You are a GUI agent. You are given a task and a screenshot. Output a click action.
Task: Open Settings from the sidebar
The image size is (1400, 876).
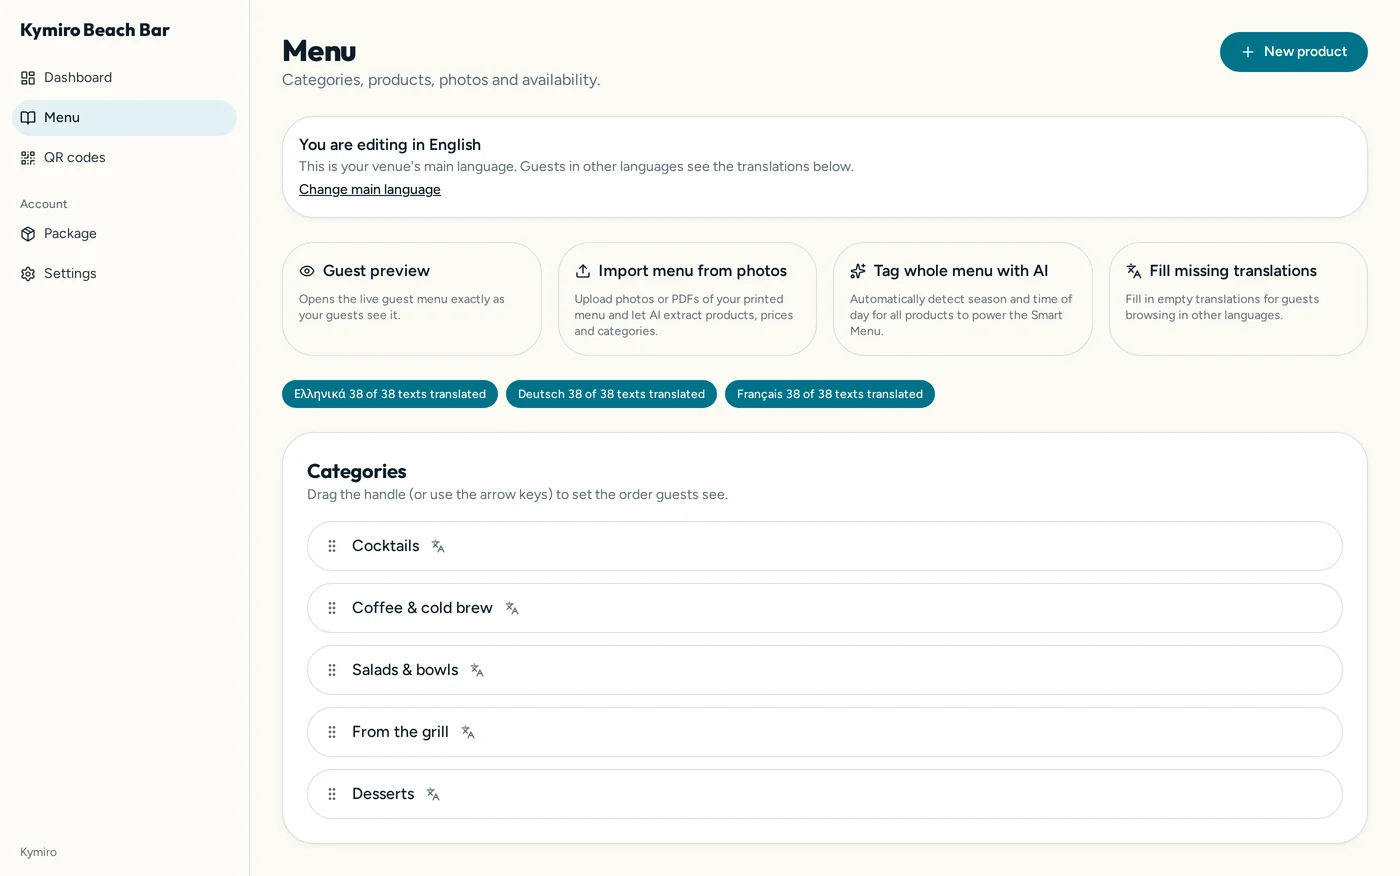click(x=124, y=274)
